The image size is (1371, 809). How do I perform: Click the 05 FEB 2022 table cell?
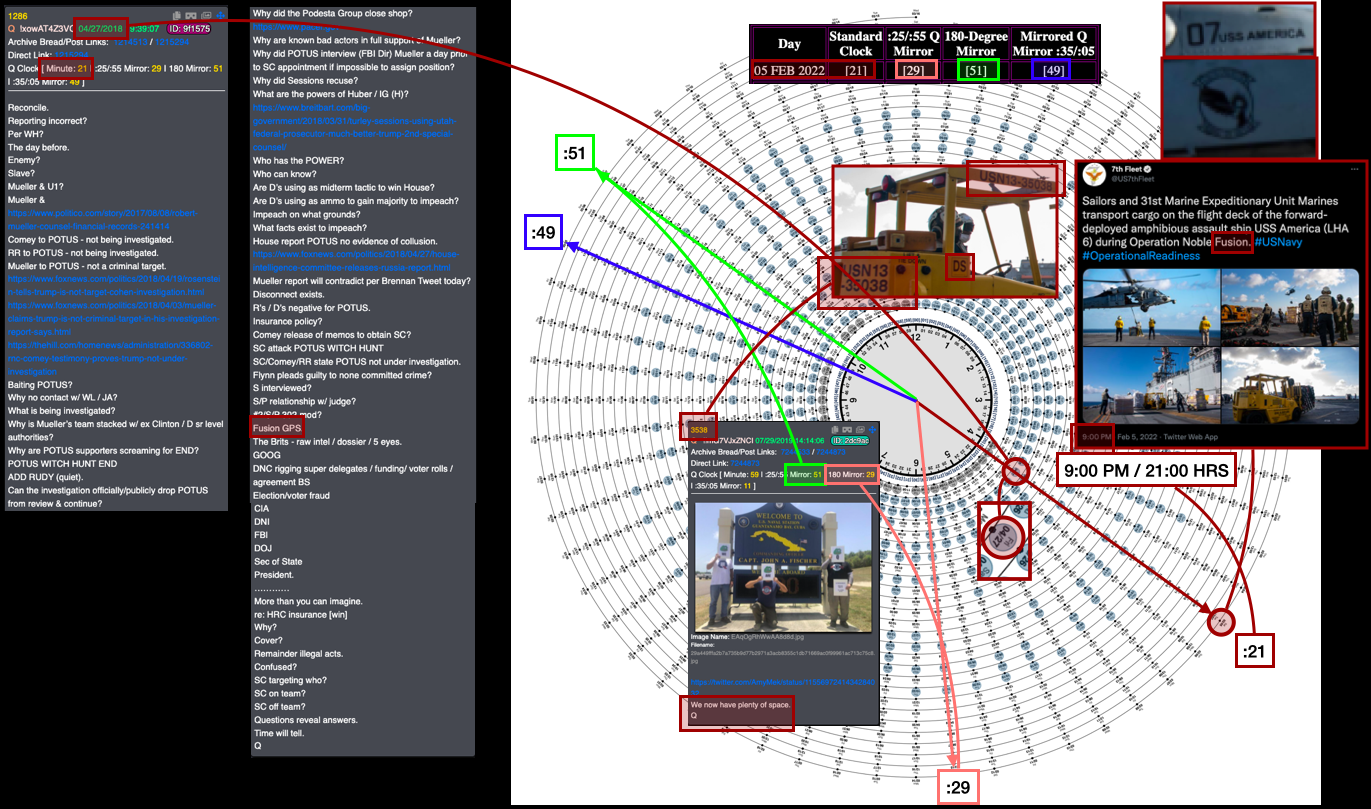pos(789,70)
